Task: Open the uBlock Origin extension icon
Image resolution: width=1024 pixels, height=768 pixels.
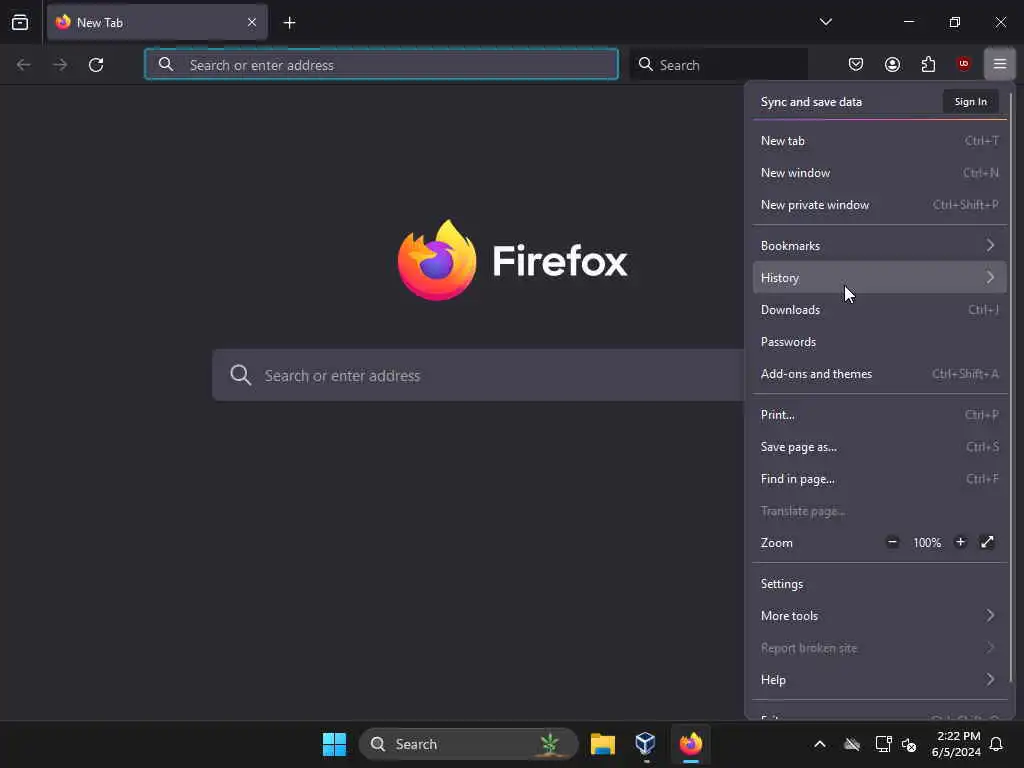Action: pyautogui.click(x=963, y=64)
